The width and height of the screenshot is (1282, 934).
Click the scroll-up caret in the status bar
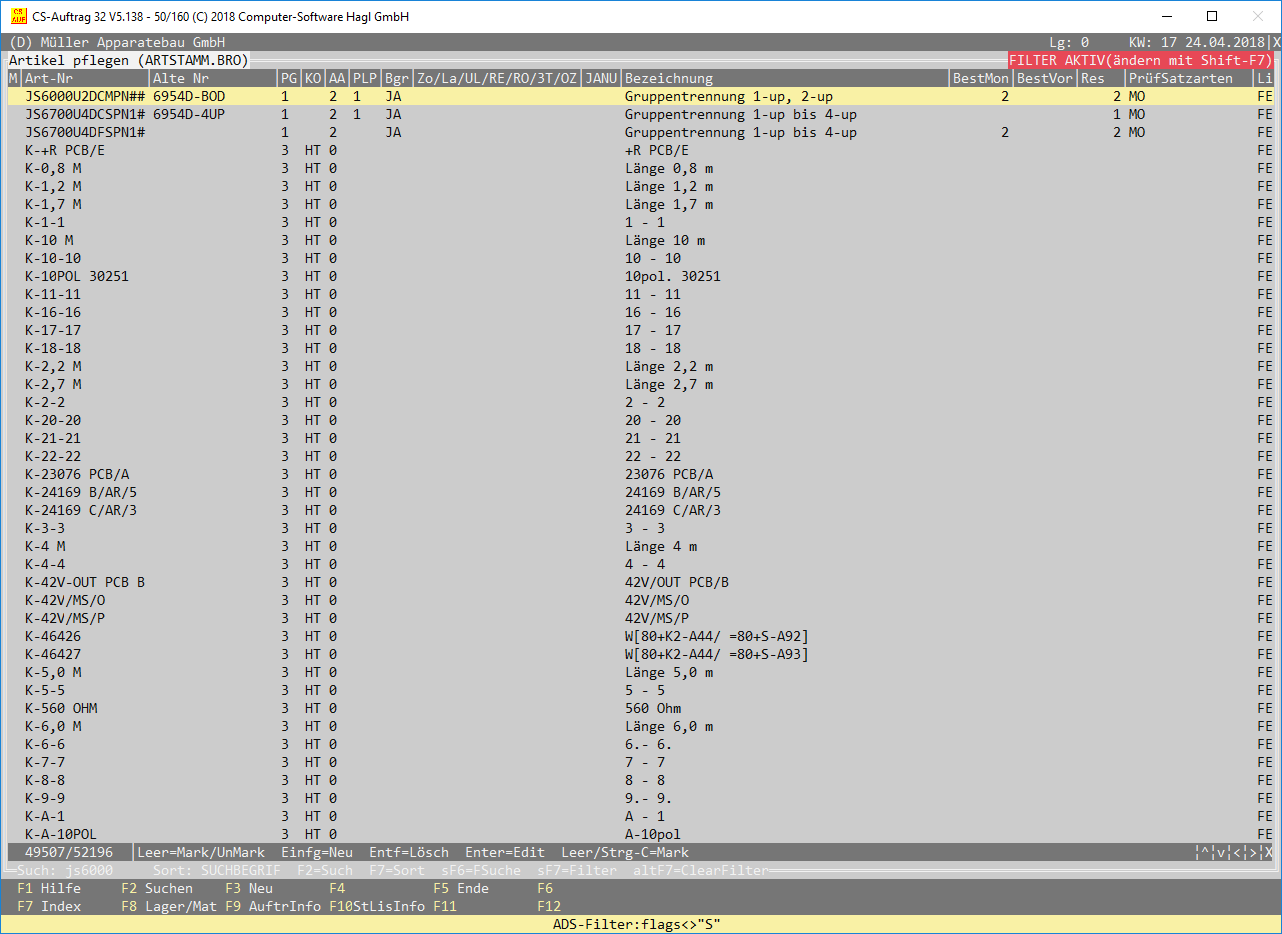coord(1205,853)
